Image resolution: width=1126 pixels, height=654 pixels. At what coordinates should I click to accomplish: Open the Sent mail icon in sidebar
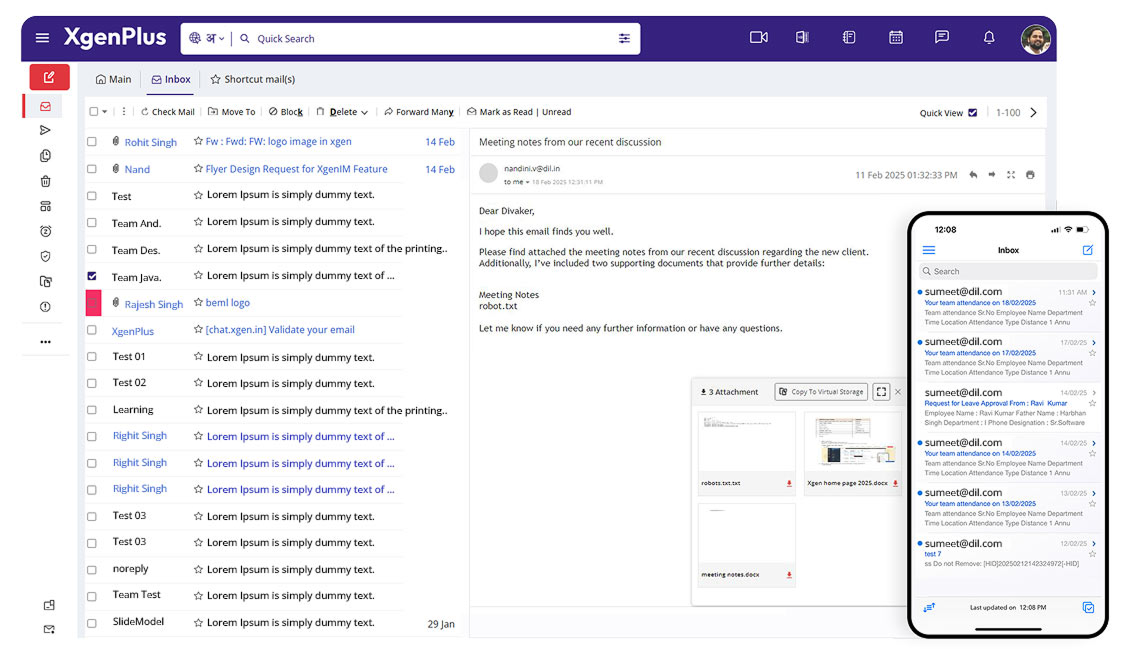pos(45,130)
